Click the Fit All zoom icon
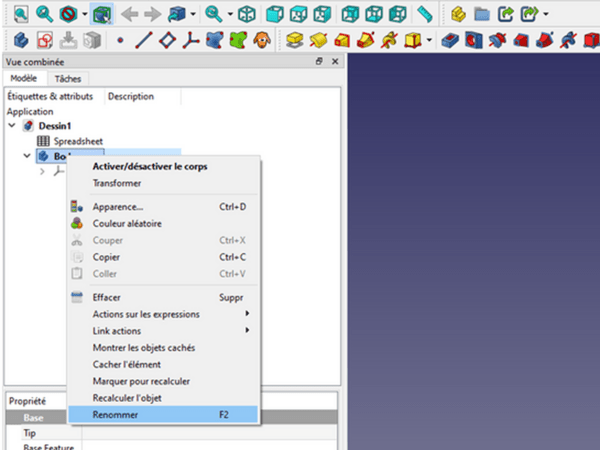This screenshot has width=600, height=450. 20,15
